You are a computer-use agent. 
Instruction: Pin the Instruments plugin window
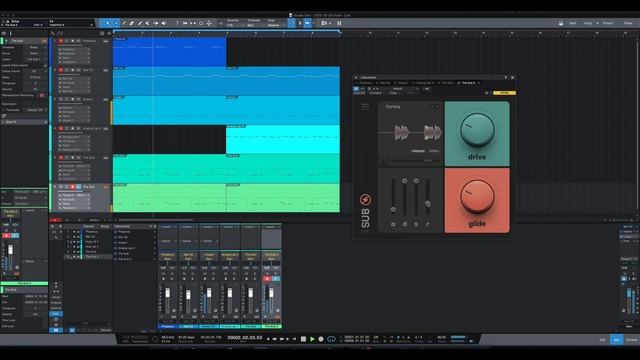coord(506,77)
